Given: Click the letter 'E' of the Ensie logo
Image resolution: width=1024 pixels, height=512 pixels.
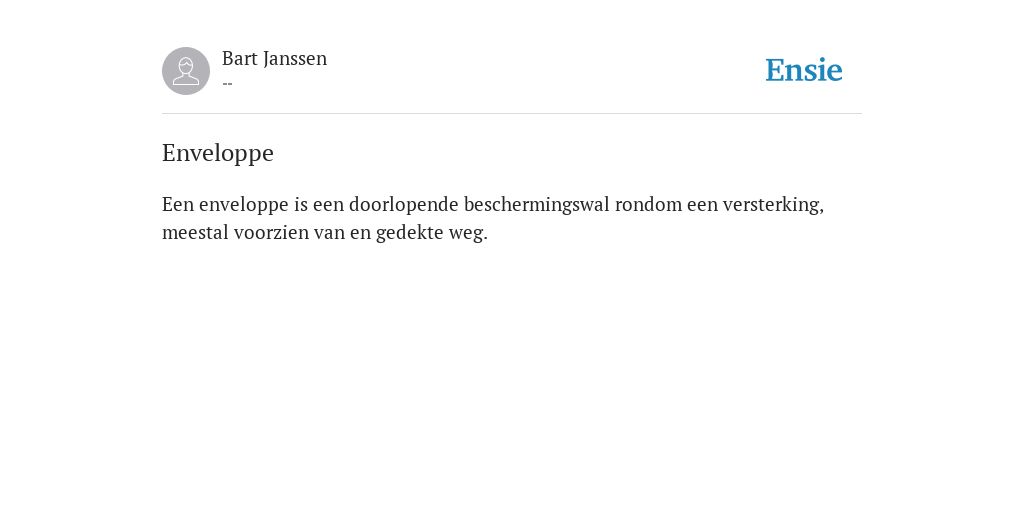Looking at the screenshot, I should pos(775,70).
